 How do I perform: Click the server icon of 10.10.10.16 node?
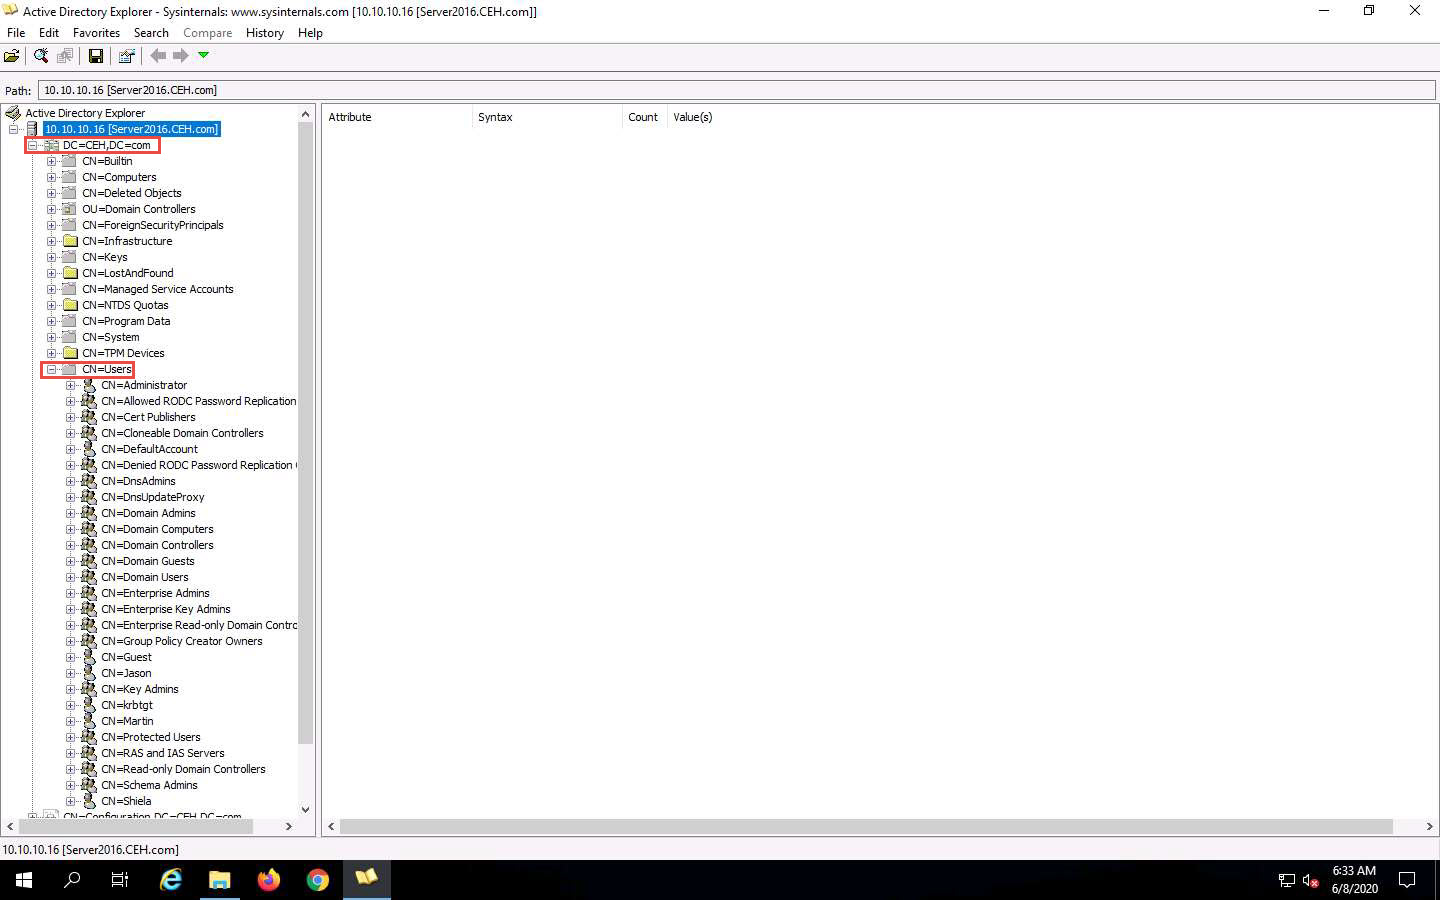click(32, 129)
